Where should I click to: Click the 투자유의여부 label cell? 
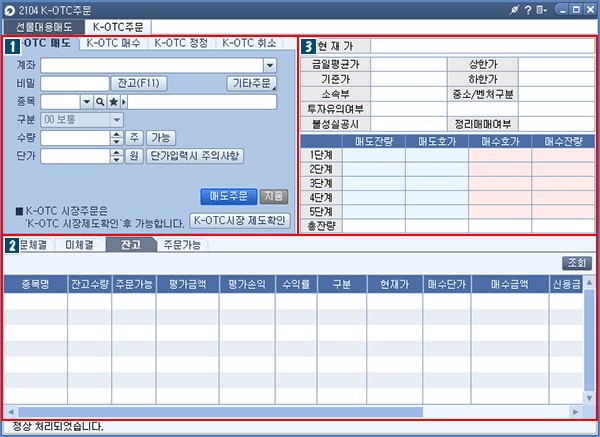point(335,109)
